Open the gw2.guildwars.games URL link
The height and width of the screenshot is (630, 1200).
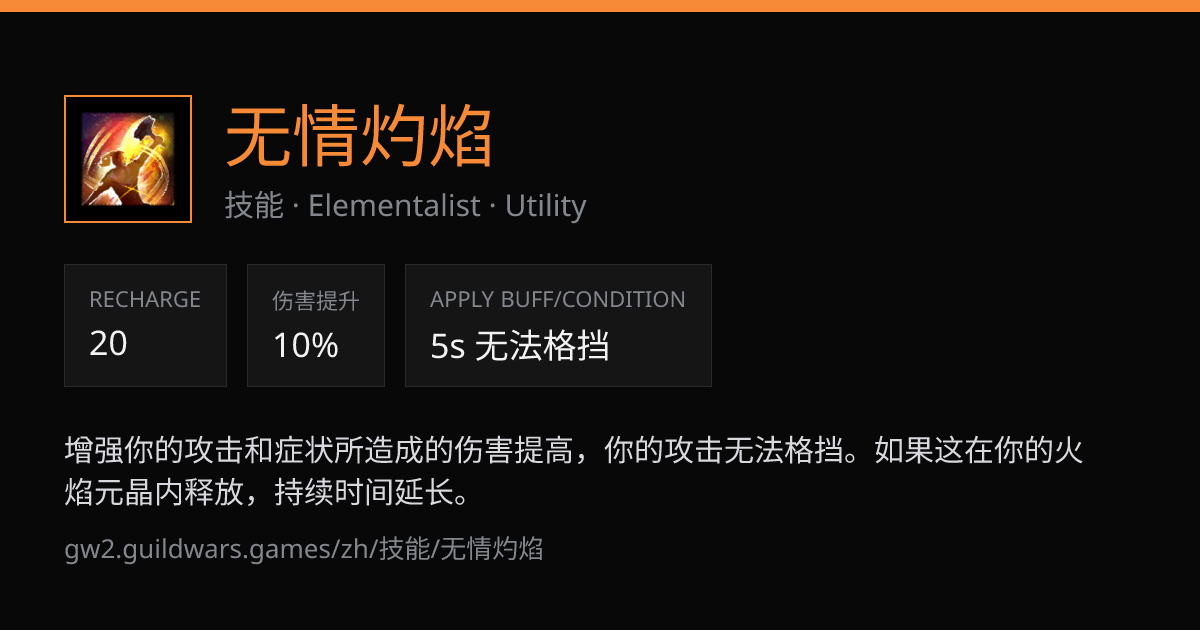pos(304,549)
